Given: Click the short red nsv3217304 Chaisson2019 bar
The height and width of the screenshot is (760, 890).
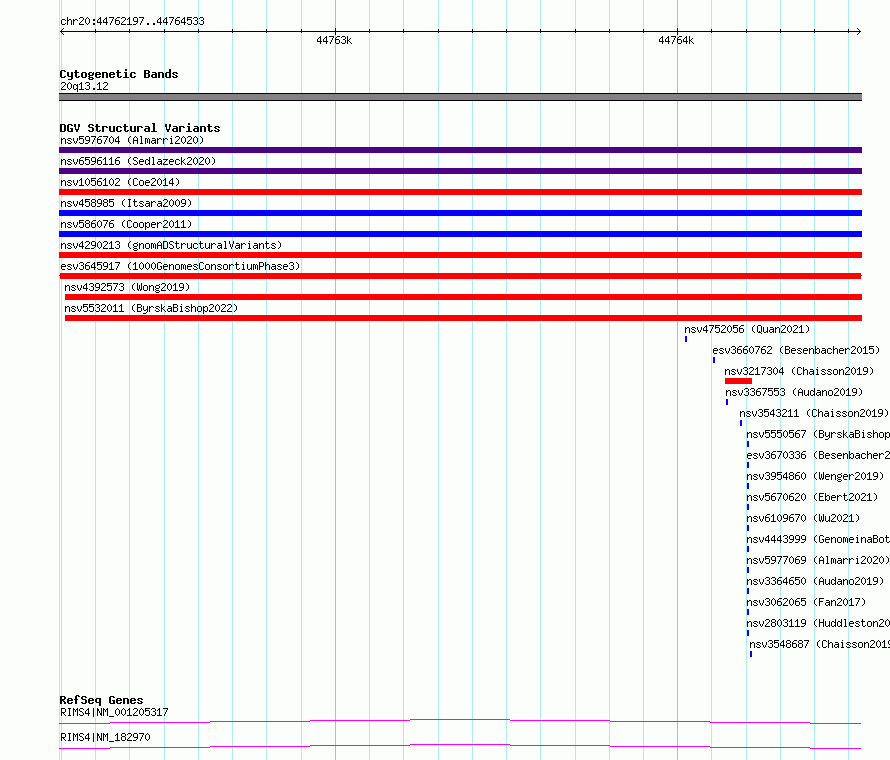Looking at the screenshot, I should 738,381.
